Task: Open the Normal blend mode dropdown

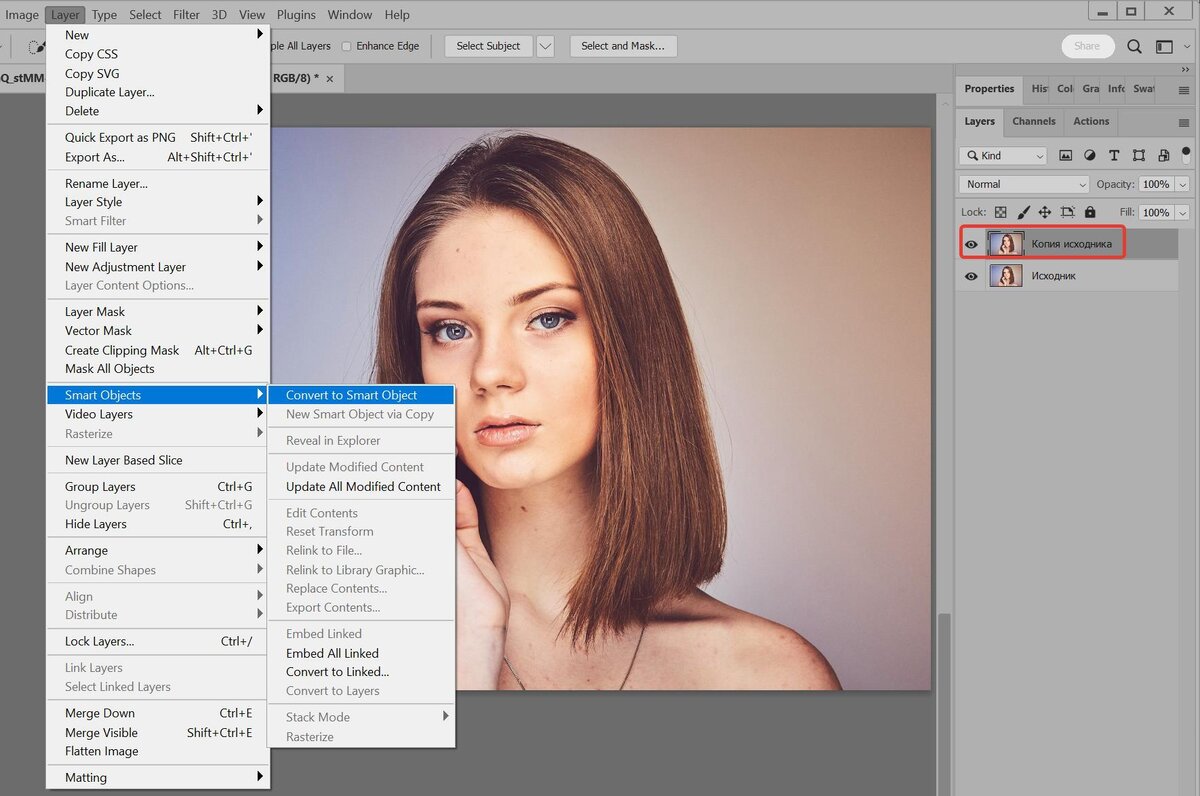Action: pos(1024,184)
